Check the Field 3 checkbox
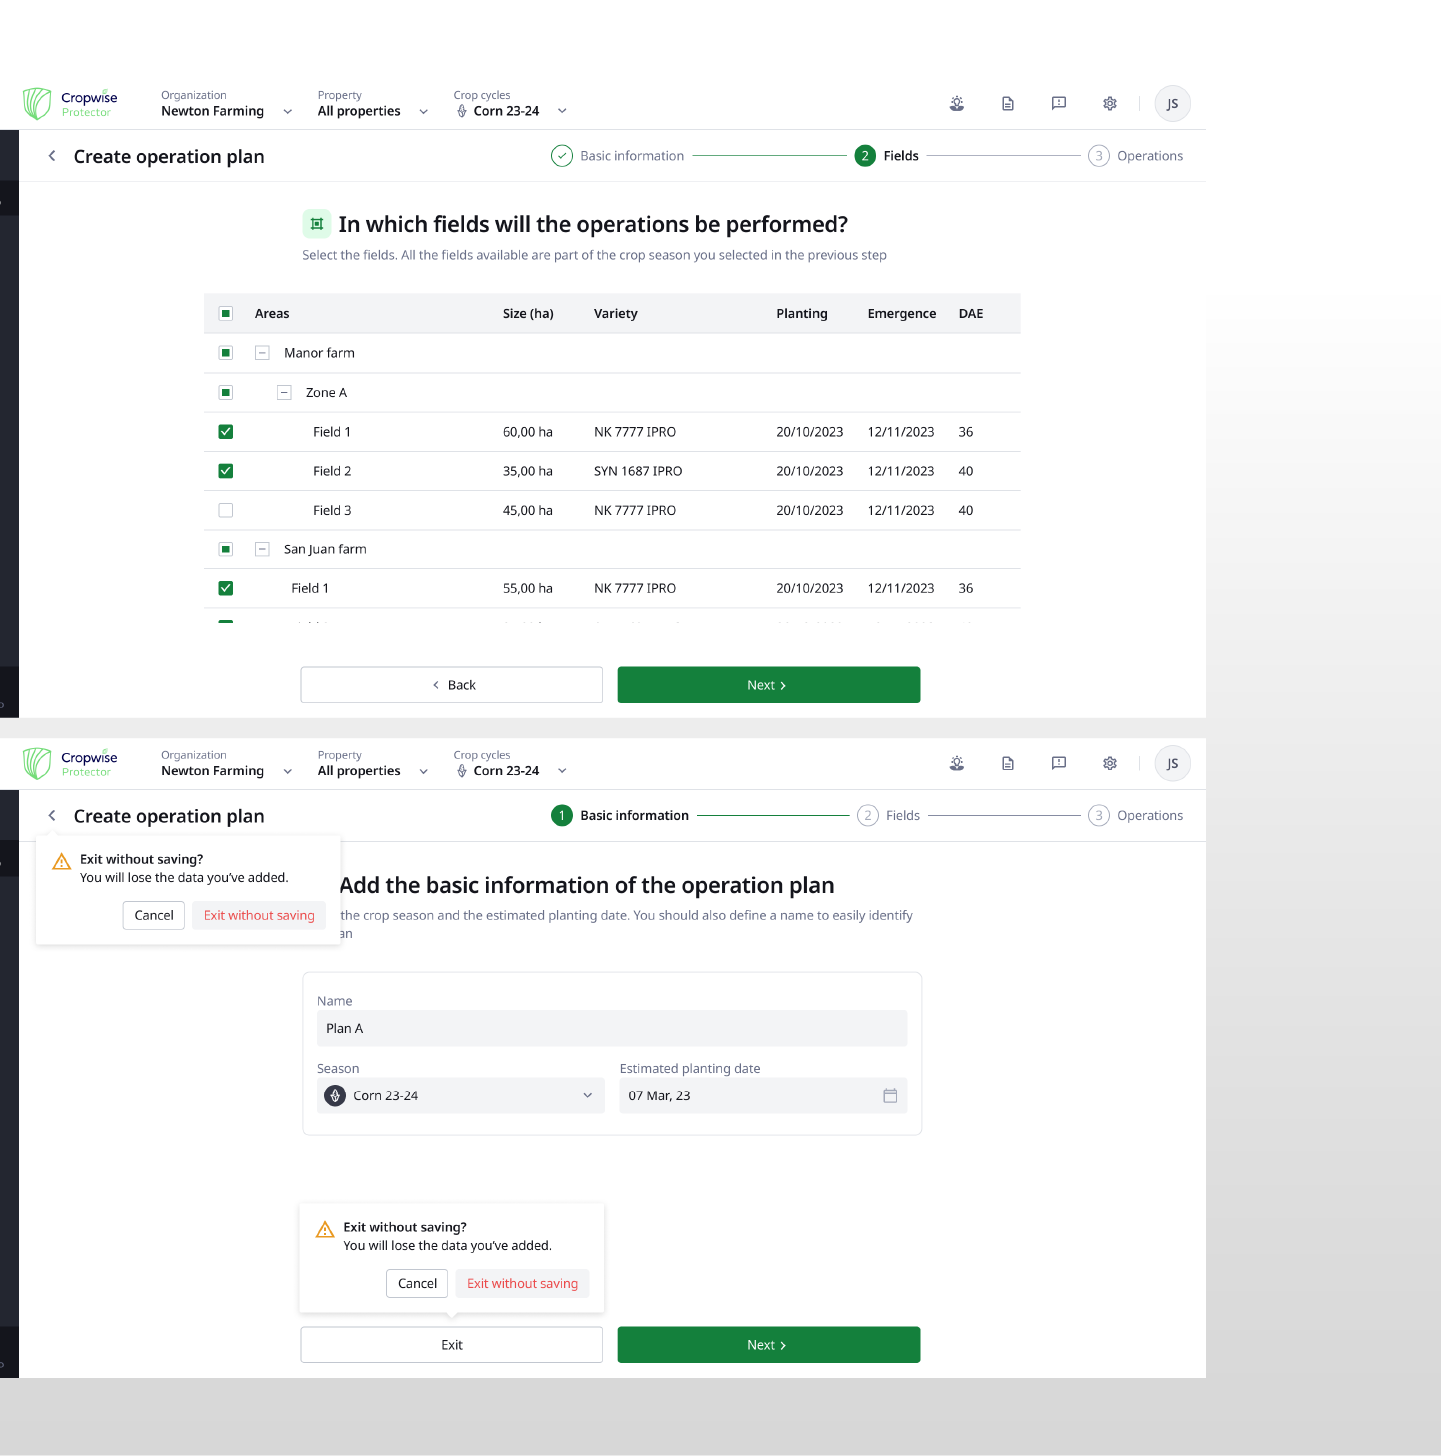The height and width of the screenshot is (1456, 1441). (226, 511)
